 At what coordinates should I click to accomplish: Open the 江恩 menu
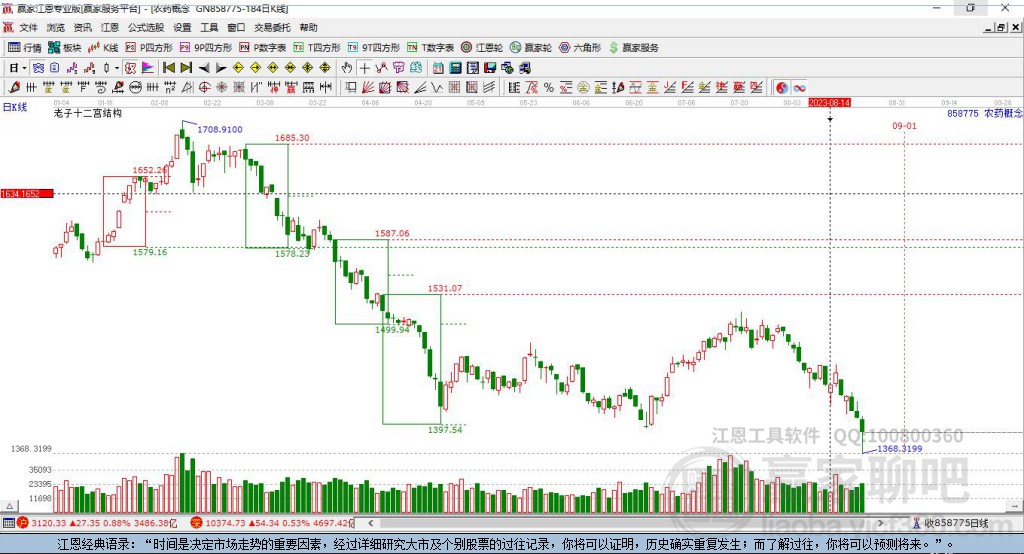pyautogui.click(x=110, y=27)
